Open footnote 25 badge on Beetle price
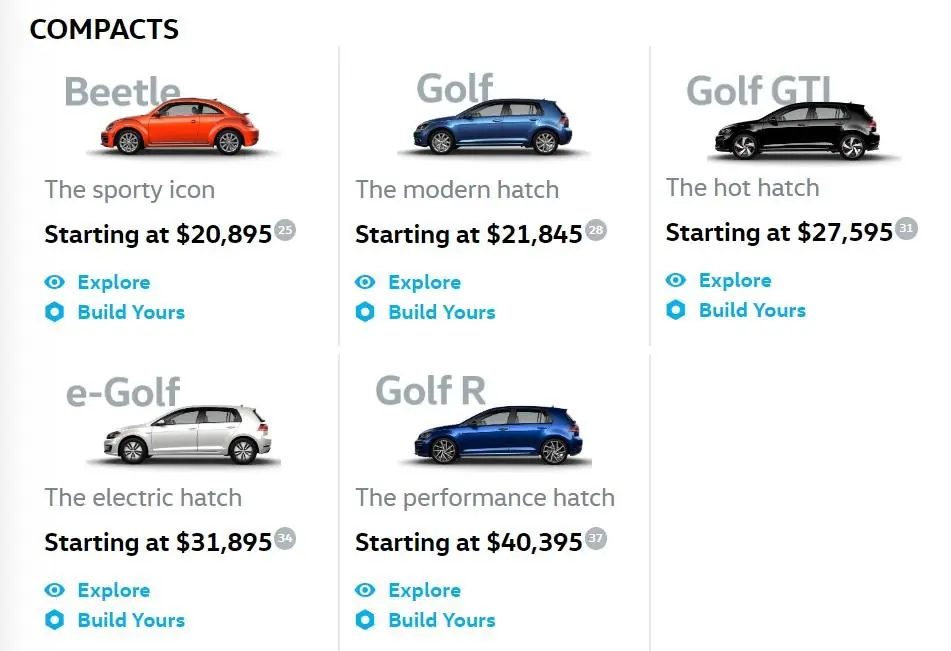Viewport: 951px width, 651px height. point(285,230)
